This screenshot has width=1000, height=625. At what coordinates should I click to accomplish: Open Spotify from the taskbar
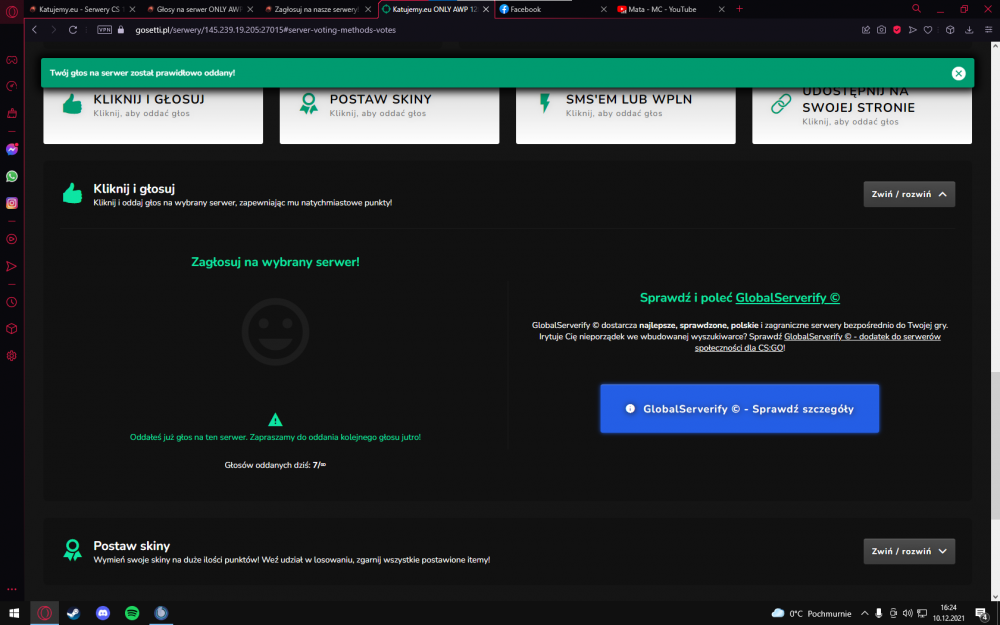pos(132,613)
